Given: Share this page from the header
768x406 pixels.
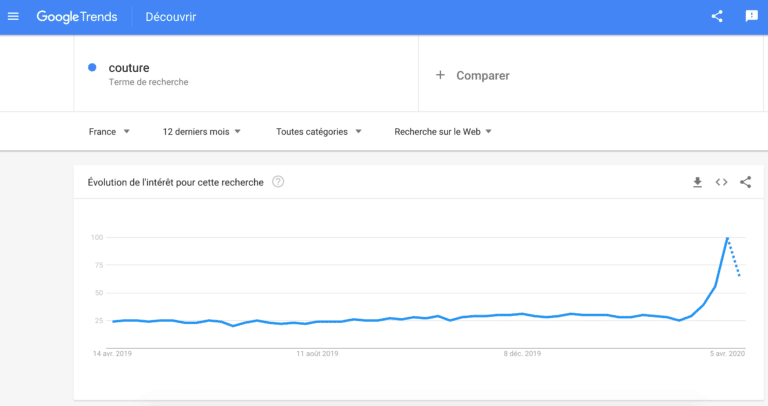Looking at the screenshot, I should click(x=717, y=16).
